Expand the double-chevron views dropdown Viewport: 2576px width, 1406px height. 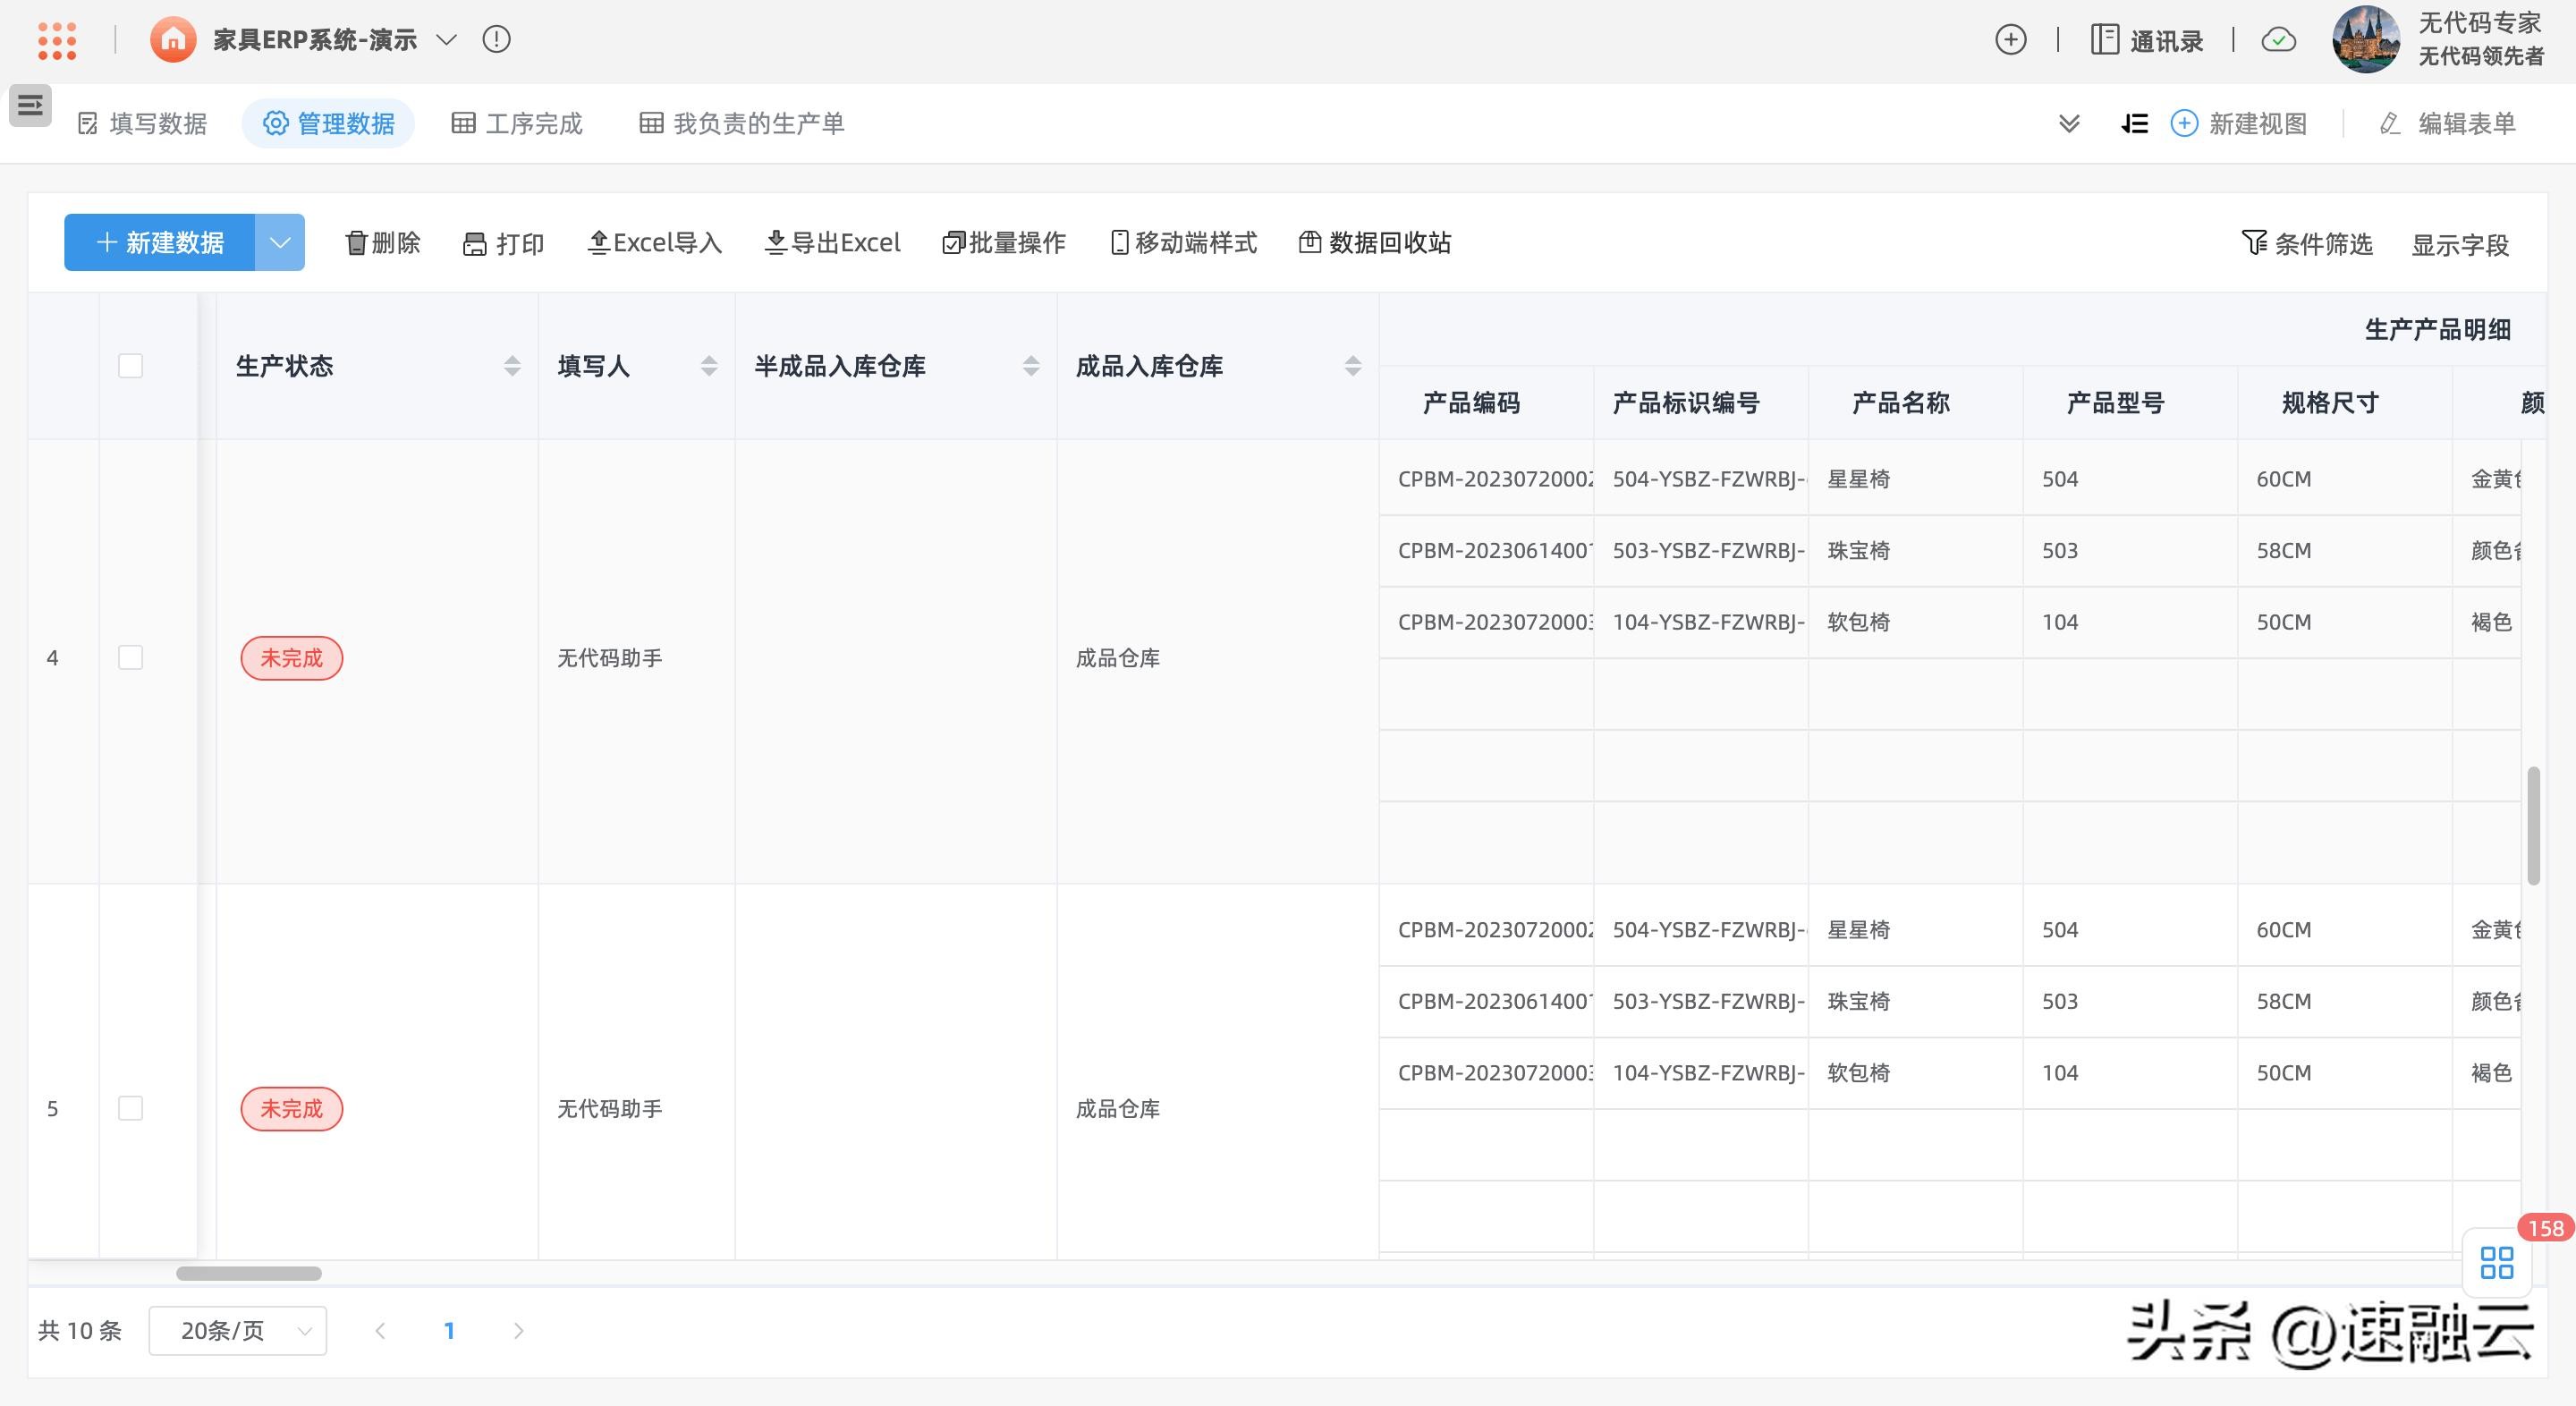[x=2070, y=124]
